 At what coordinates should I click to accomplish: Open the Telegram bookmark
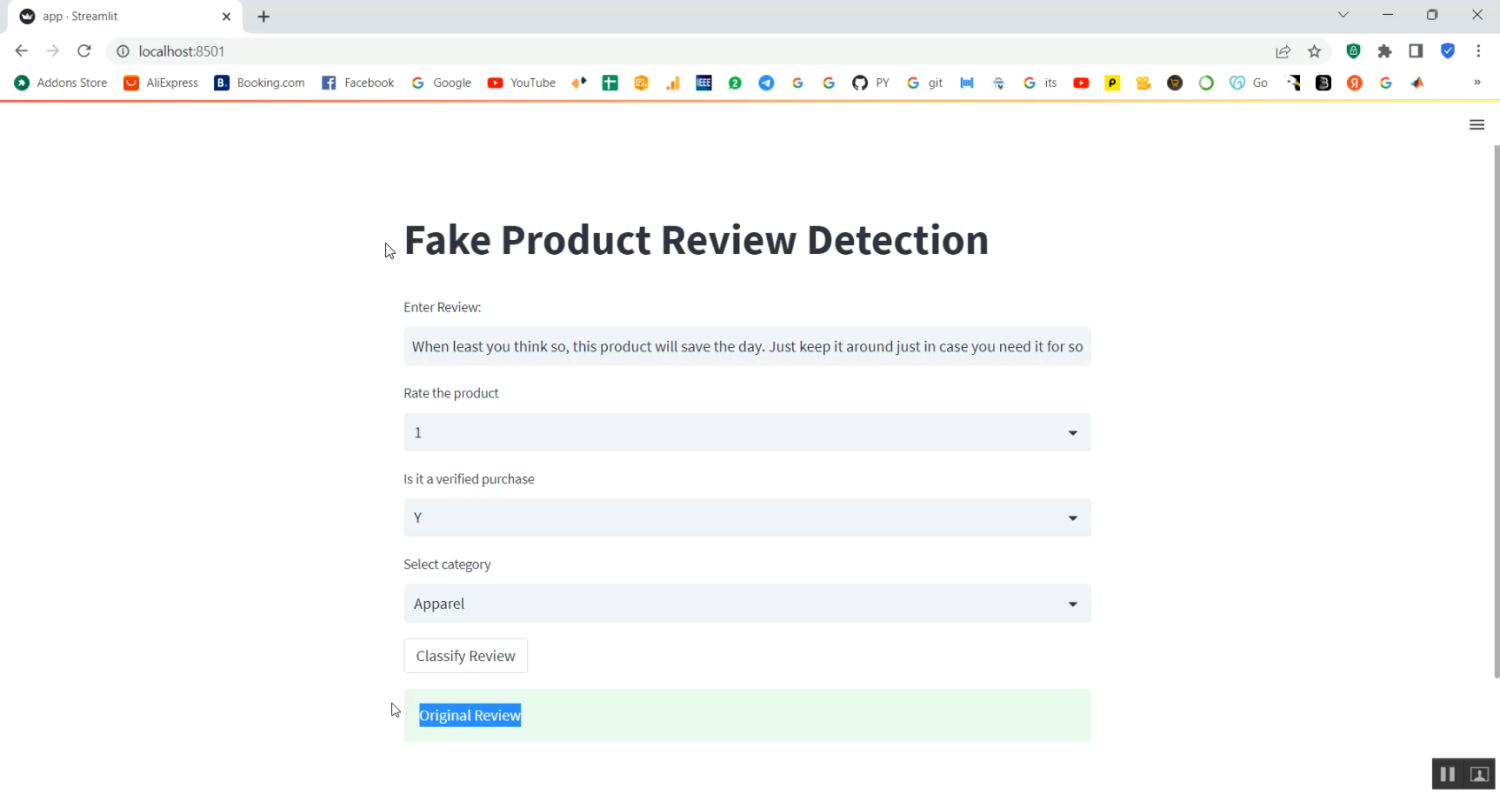click(765, 83)
